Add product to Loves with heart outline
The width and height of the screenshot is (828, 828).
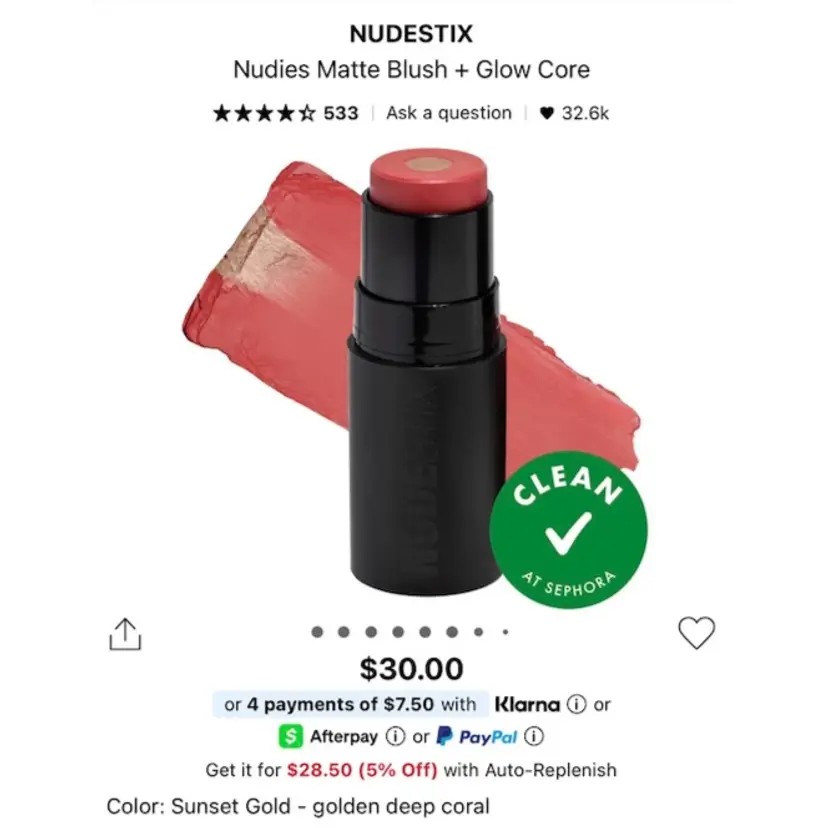[x=697, y=633]
